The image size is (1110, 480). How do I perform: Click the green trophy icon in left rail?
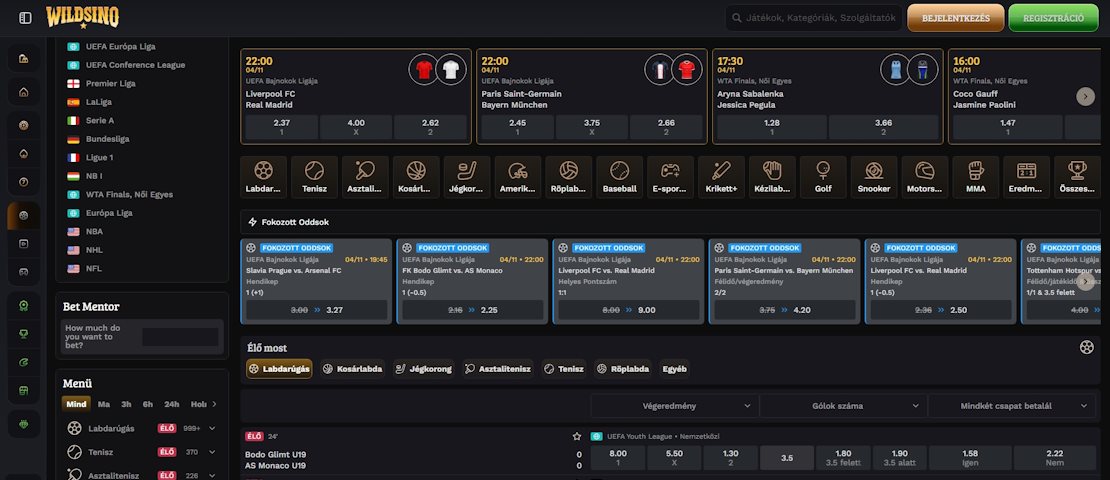(24, 334)
